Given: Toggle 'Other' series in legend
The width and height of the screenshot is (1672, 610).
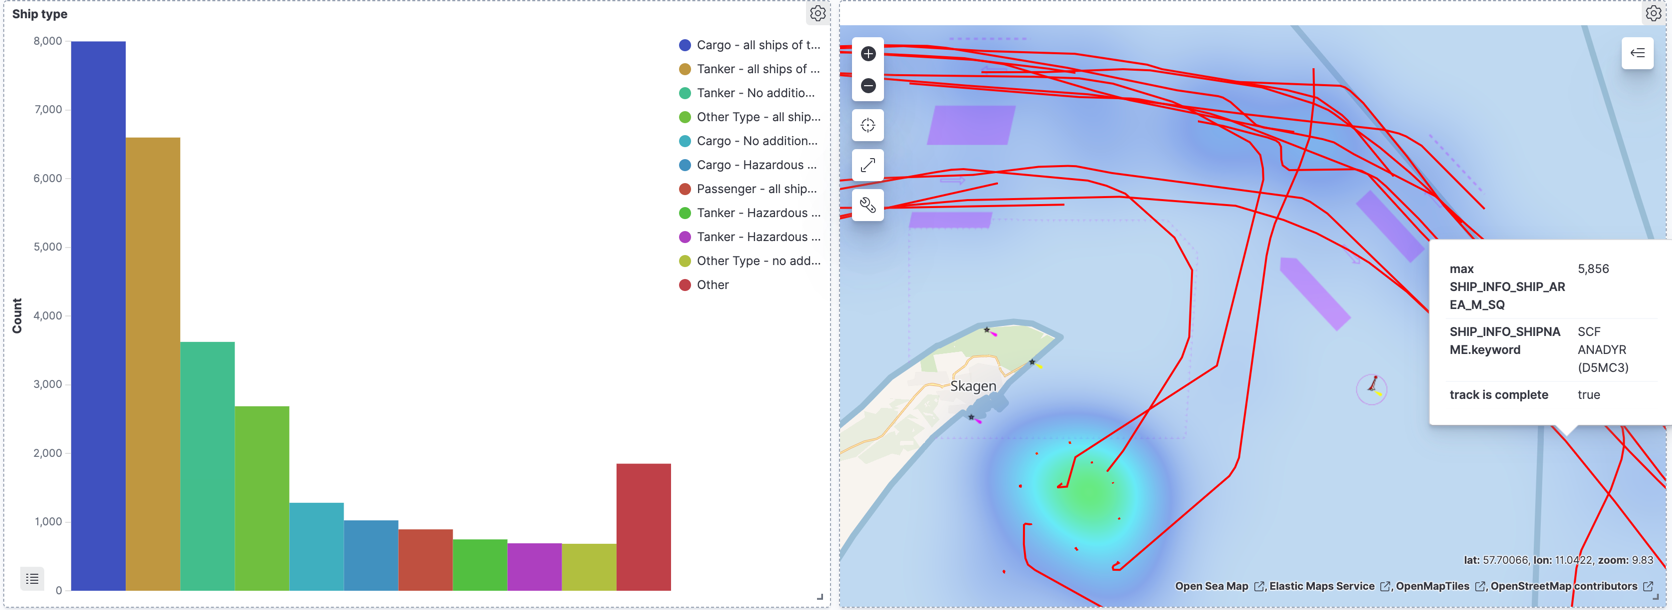Looking at the screenshot, I should pos(712,285).
